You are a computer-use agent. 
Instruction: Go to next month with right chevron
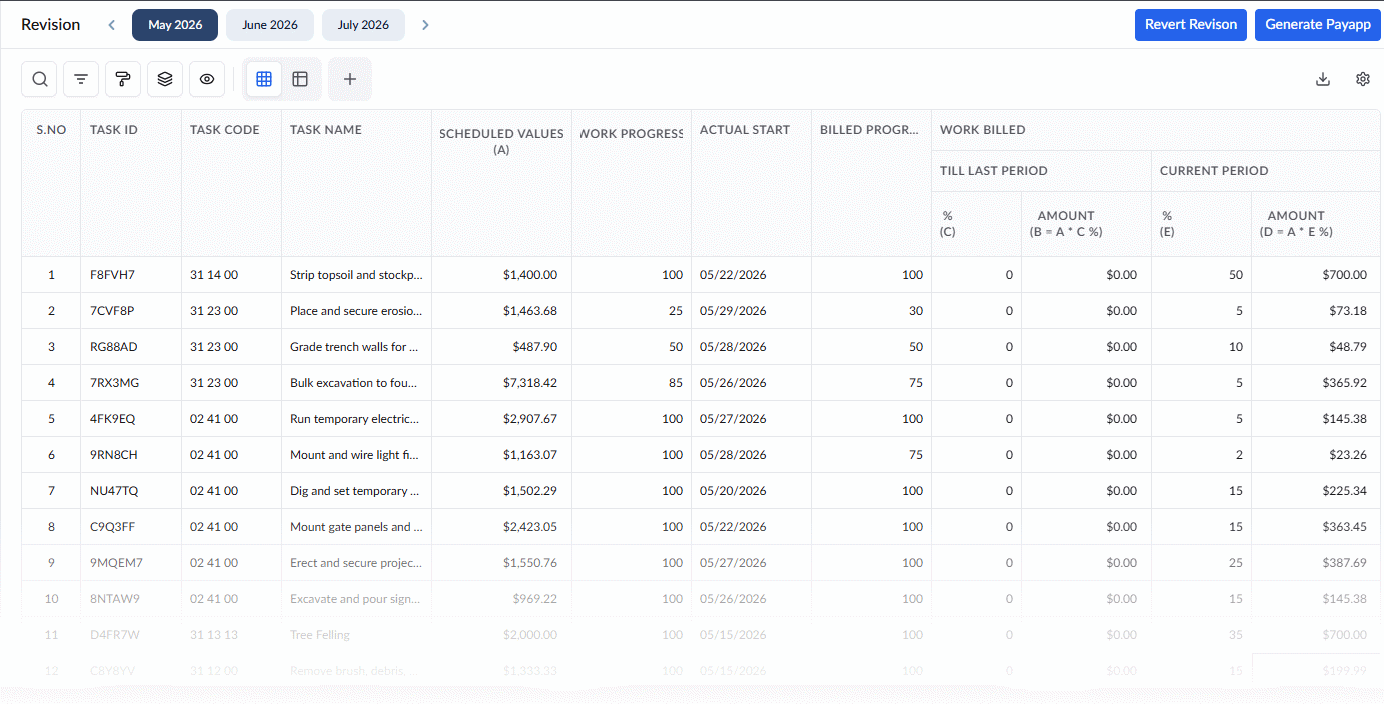[425, 25]
